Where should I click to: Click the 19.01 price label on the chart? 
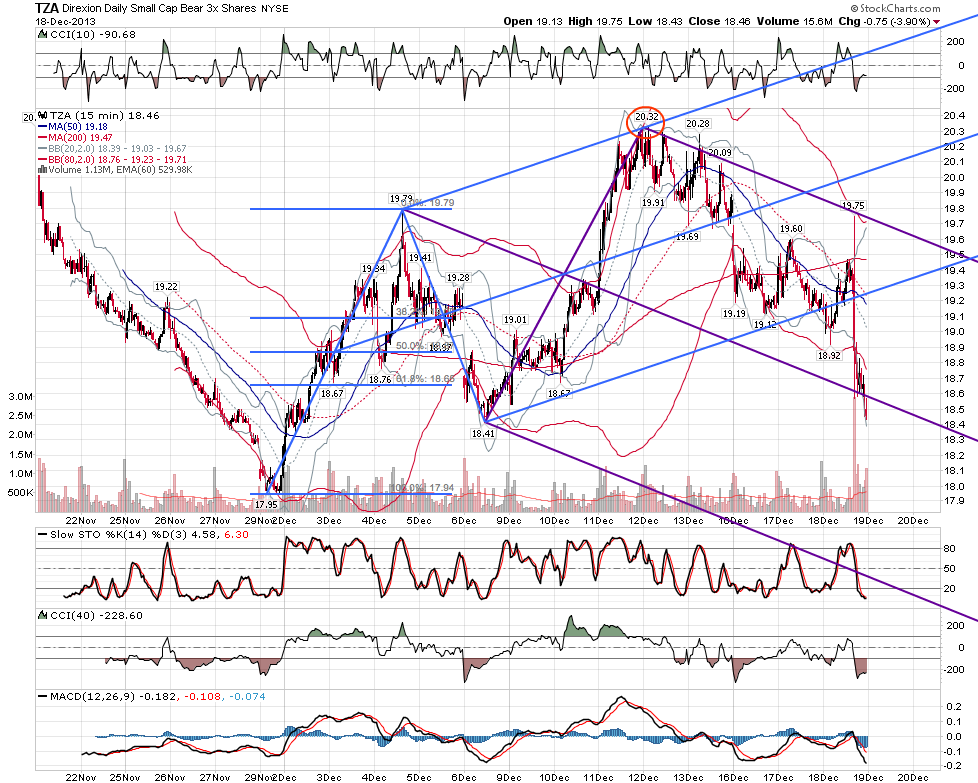[x=515, y=319]
